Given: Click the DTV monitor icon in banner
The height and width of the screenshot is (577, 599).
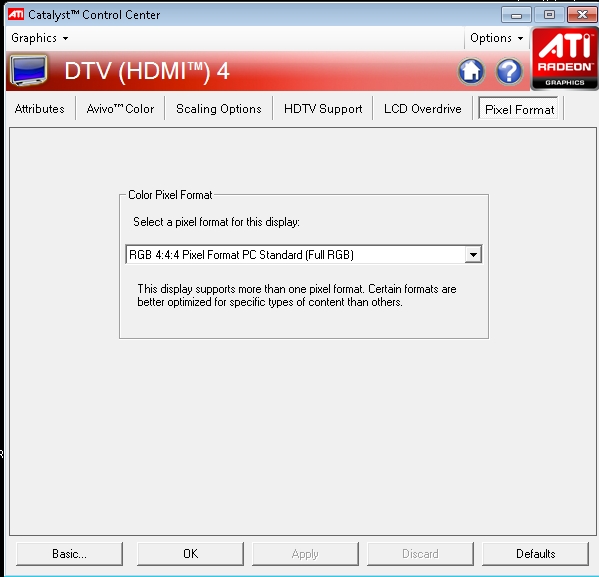Looking at the screenshot, I should click(x=29, y=71).
